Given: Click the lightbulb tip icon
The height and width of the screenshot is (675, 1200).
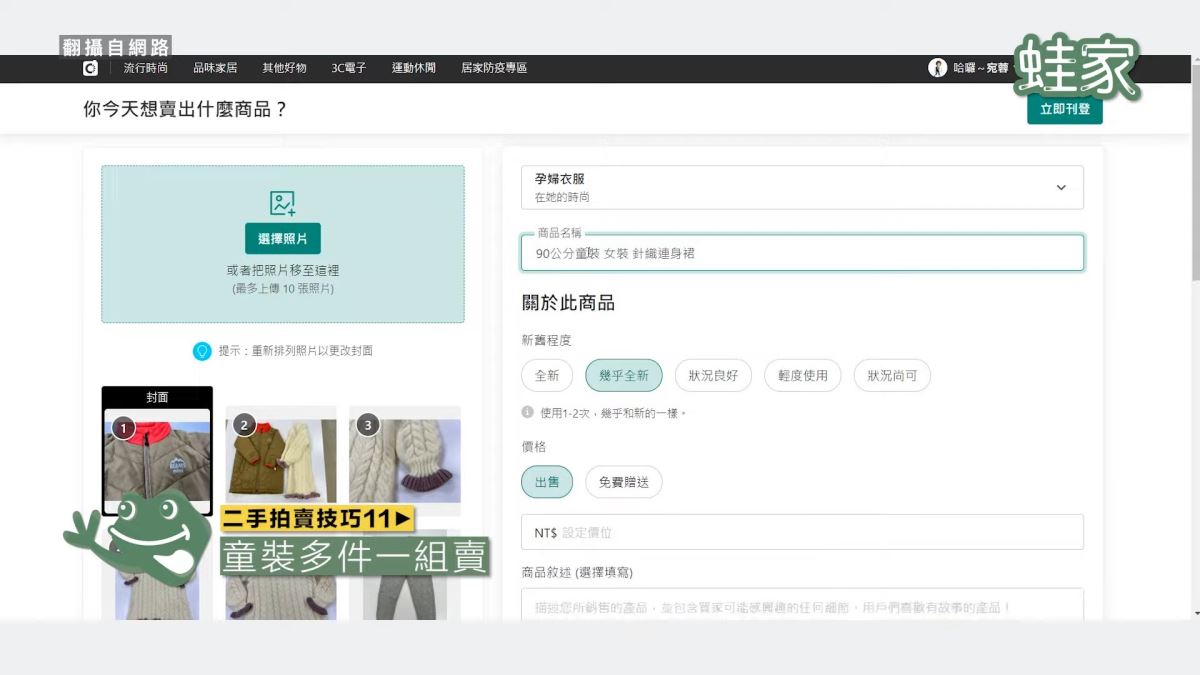Looking at the screenshot, I should click(x=202, y=351).
